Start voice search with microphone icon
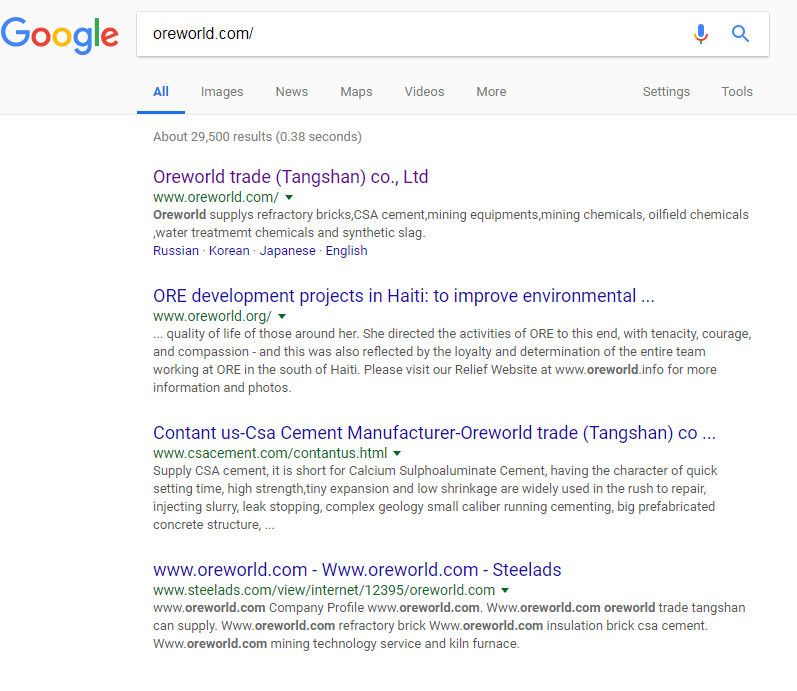Viewport: 797px width, 691px height. pyautogui.click(x=700, y=34)
